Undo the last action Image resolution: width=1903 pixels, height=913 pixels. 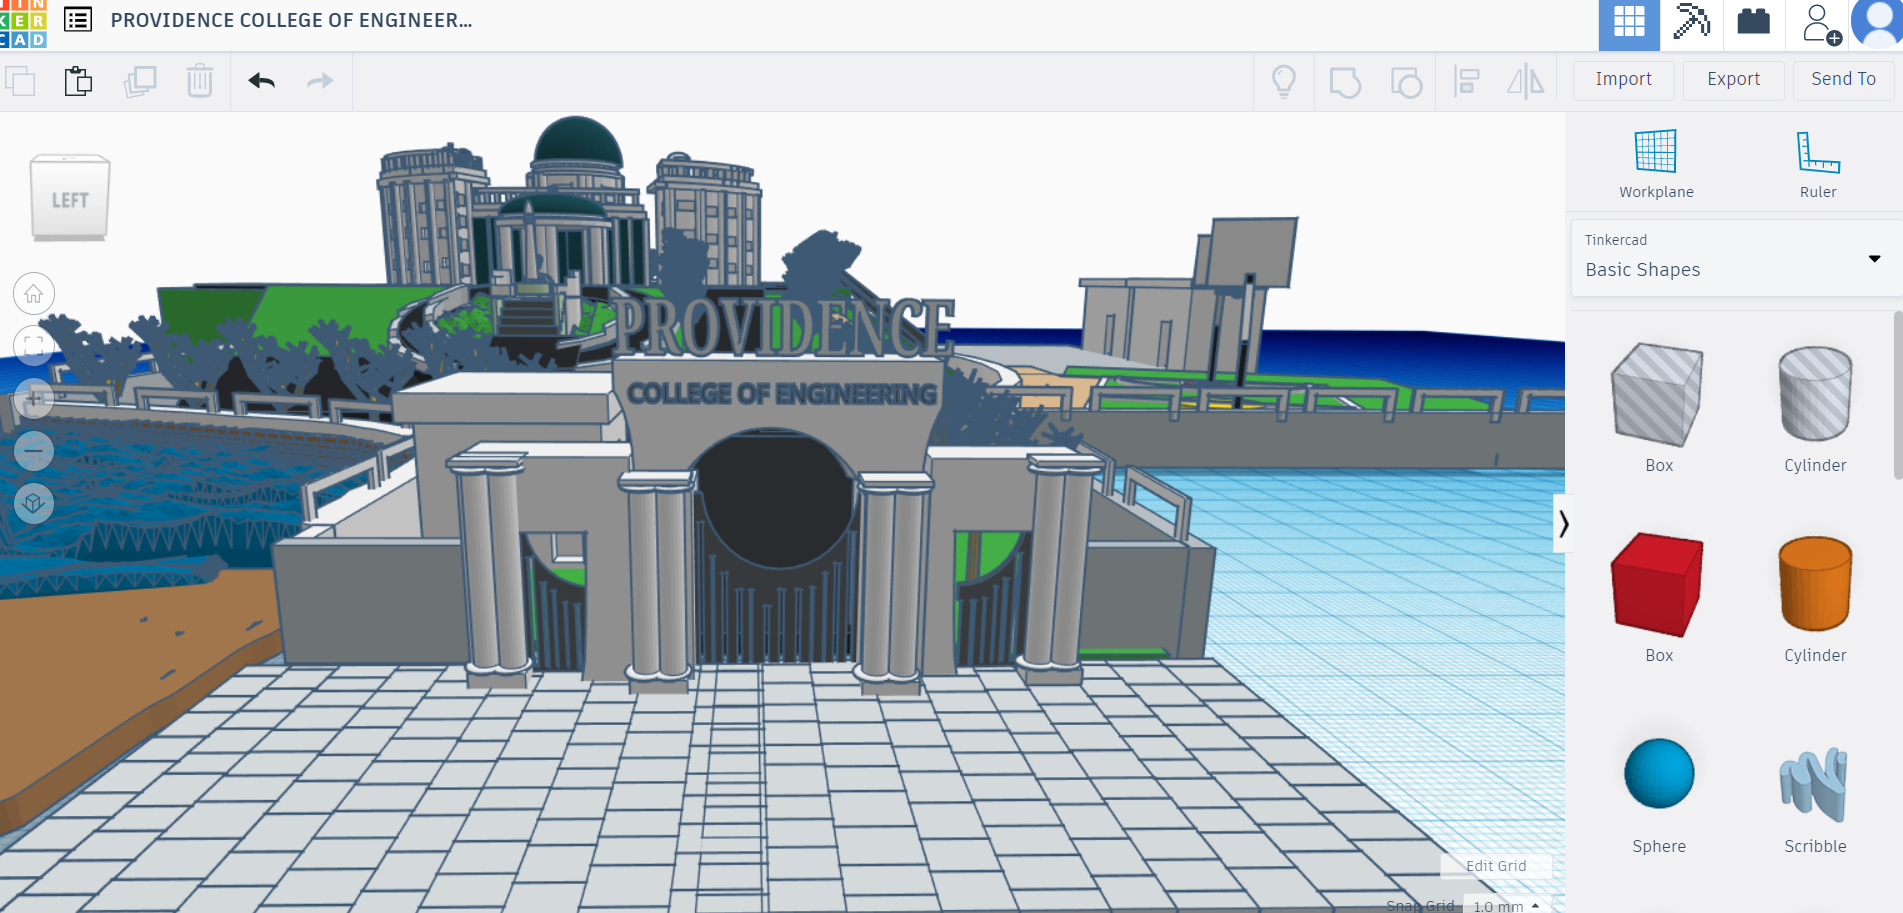(262, 81)
